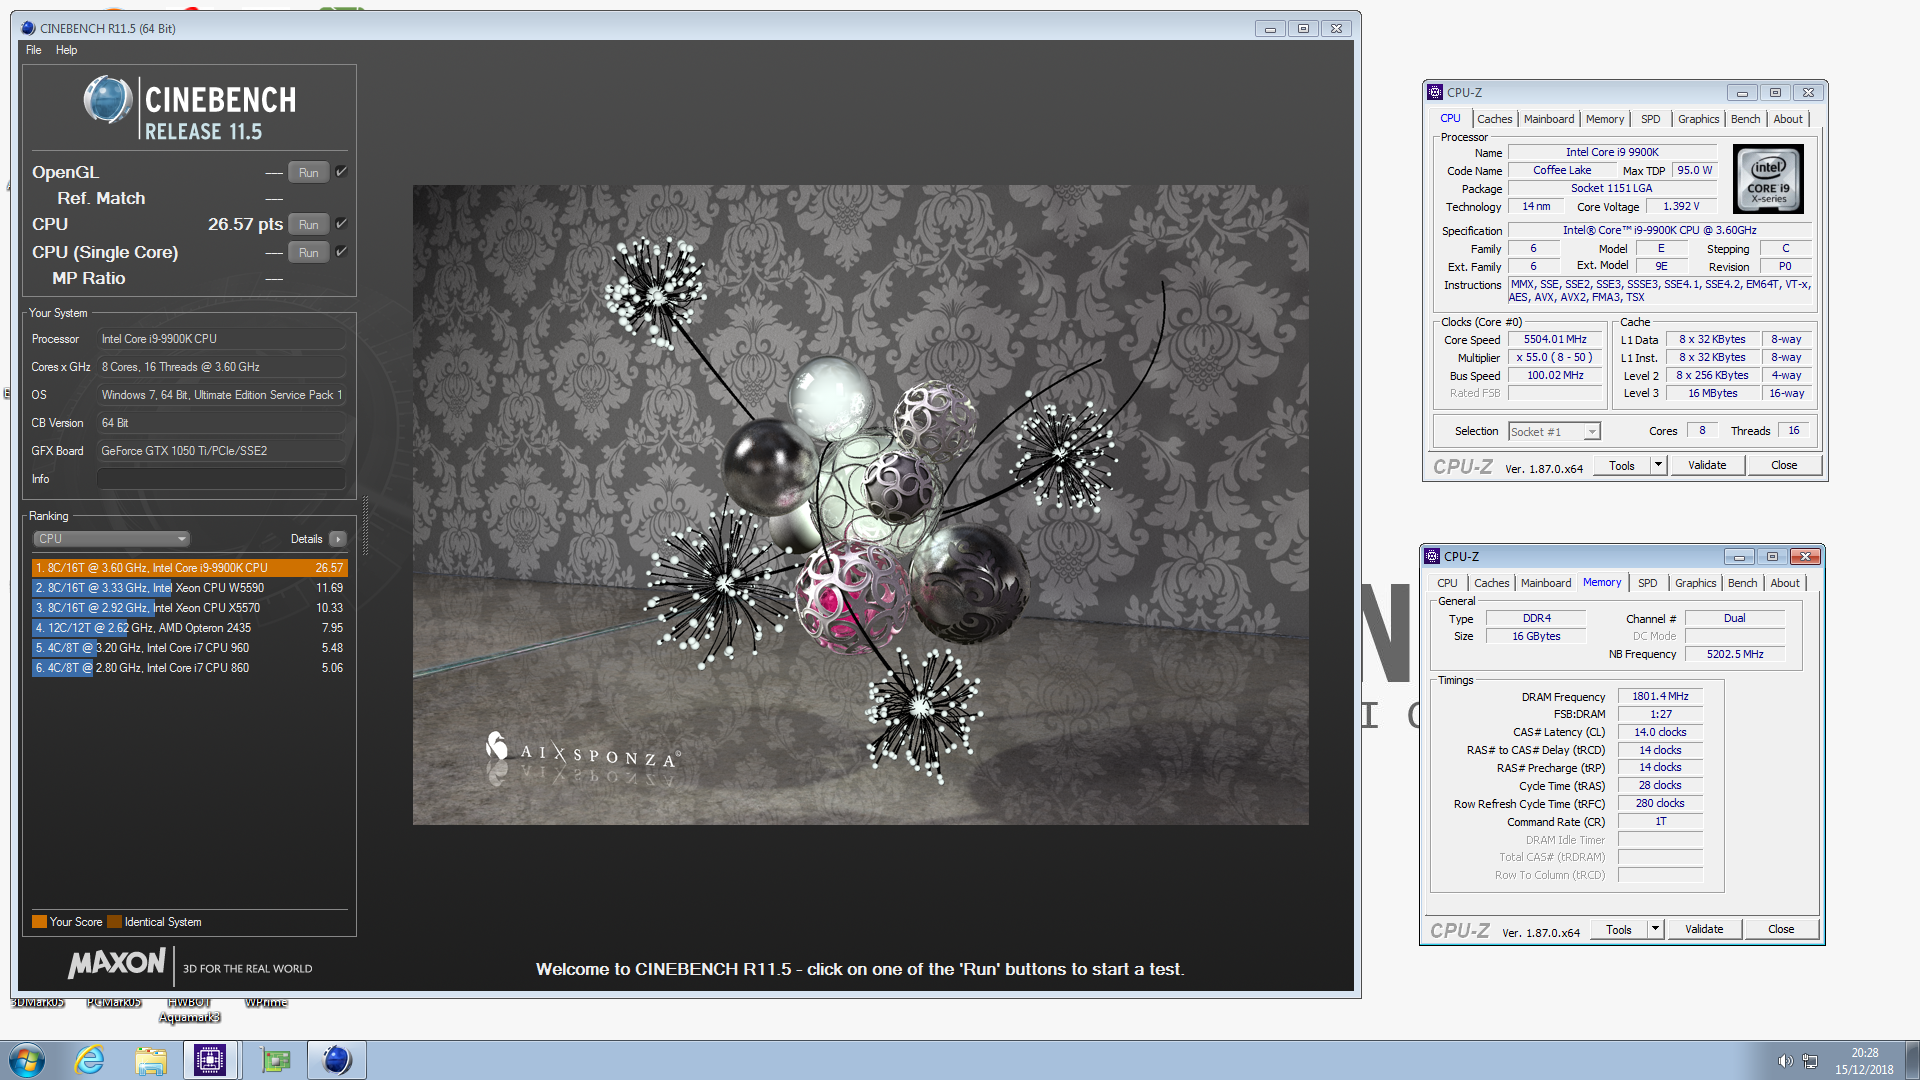Click the orange Your Score legend swatch
Screen dimensions: 1920x1080
[x=39, y=922]
